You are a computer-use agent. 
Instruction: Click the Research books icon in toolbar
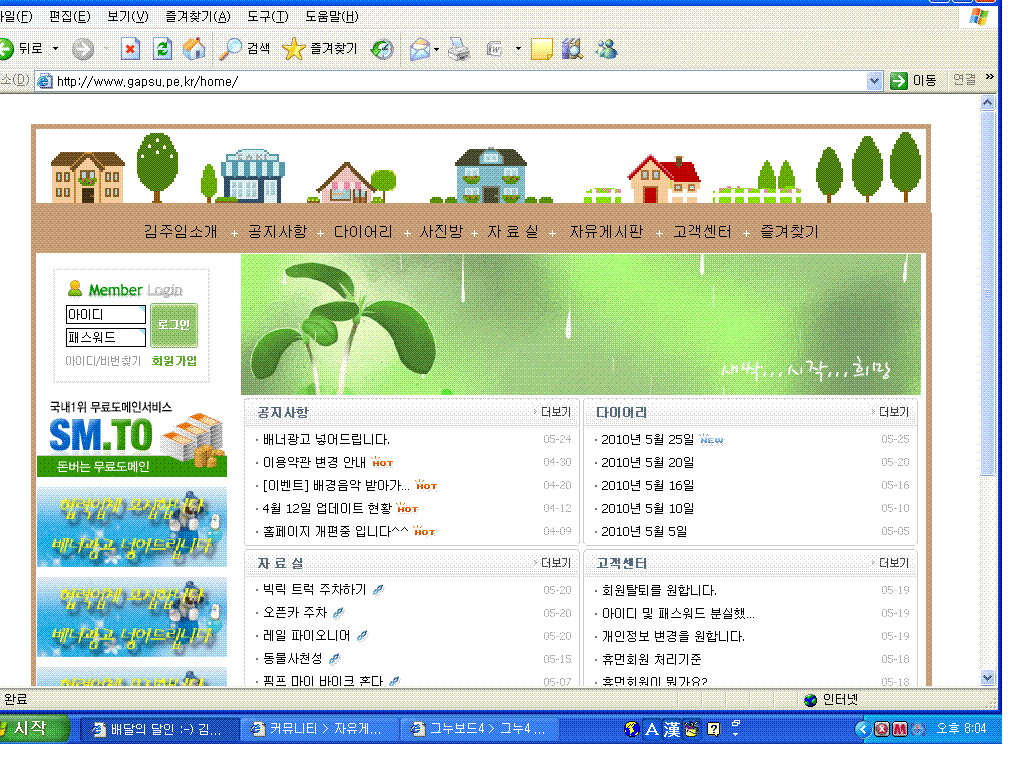pos(572,48)
